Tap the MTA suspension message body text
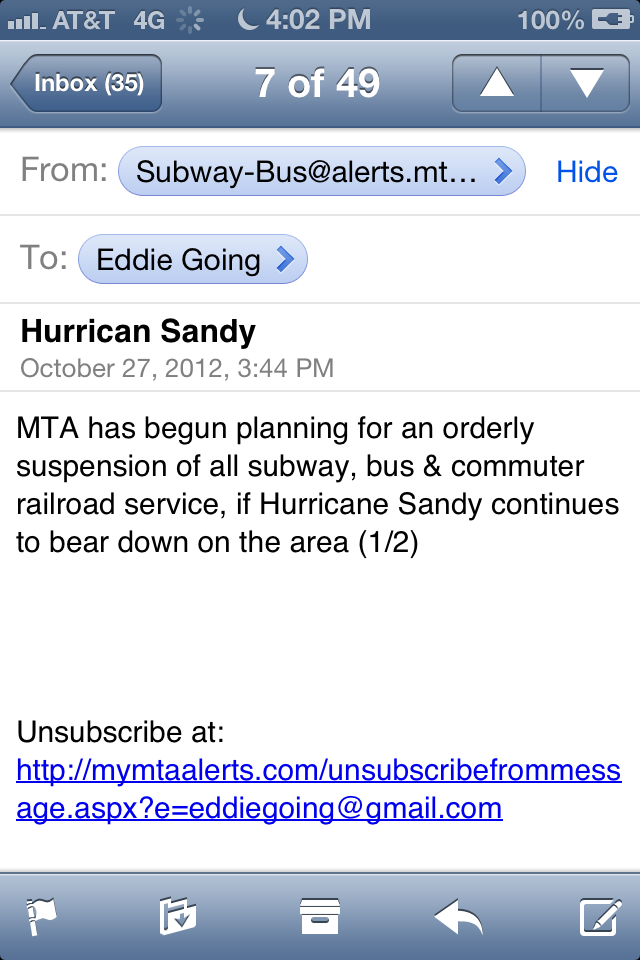Screen dimensions: 640x960 click(x=318, y=485)
